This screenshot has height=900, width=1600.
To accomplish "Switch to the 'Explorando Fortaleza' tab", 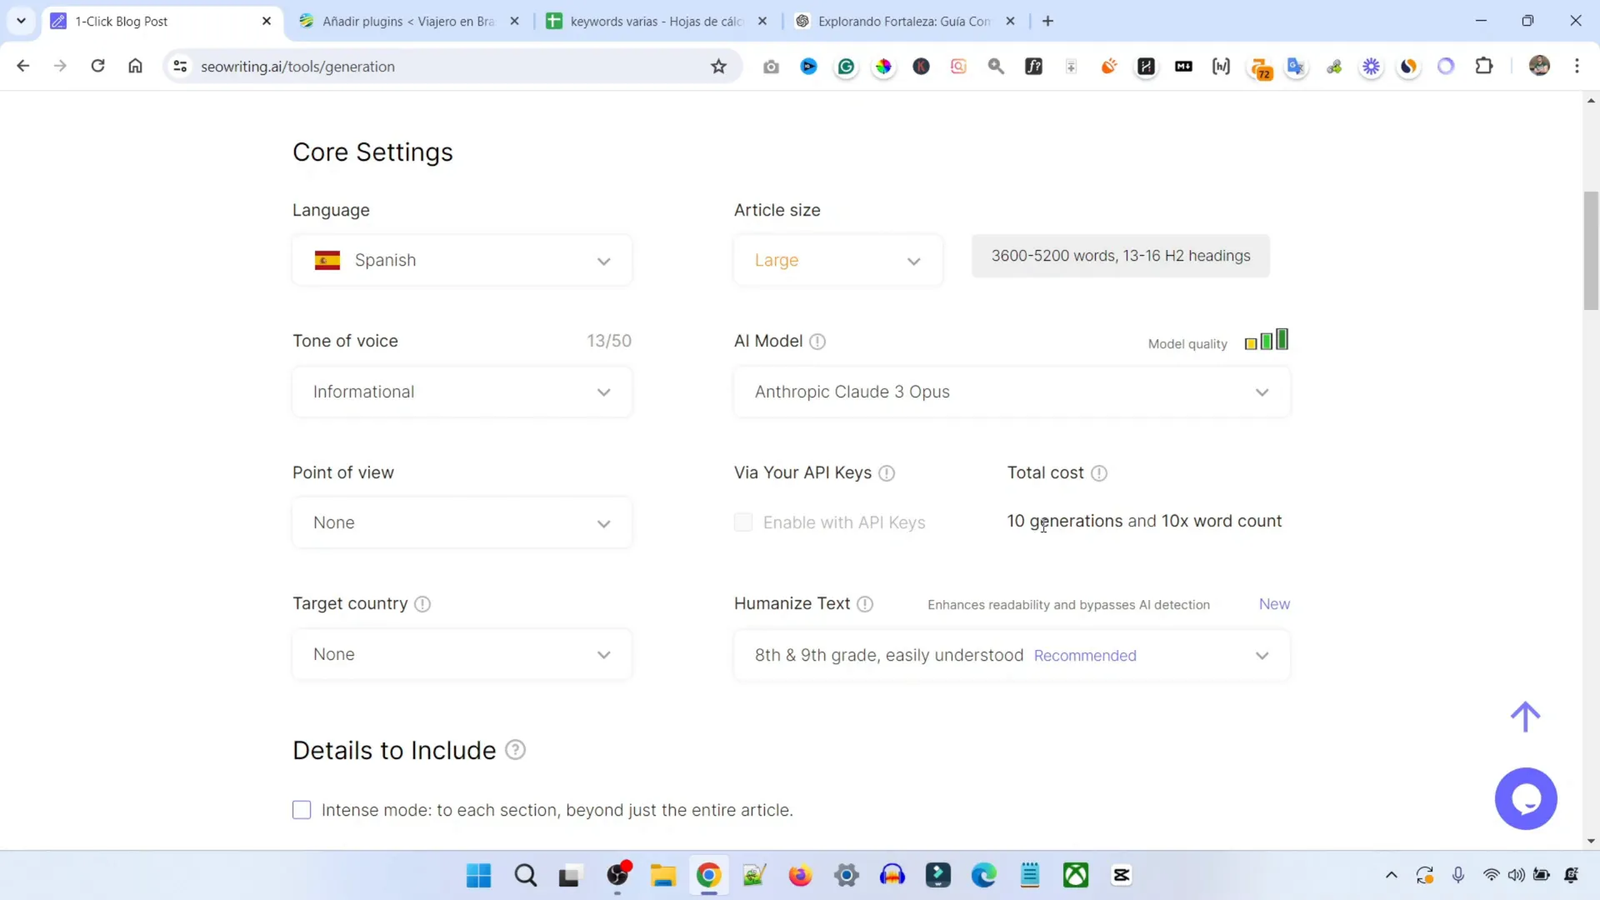I will (900, 20).
